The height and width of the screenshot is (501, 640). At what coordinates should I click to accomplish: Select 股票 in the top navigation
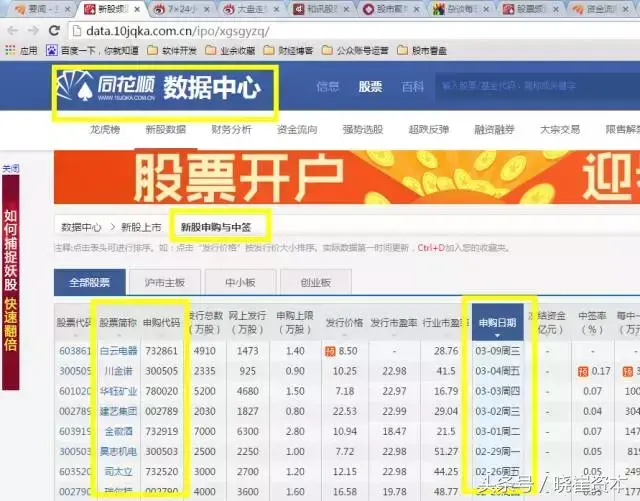(370, 86)
